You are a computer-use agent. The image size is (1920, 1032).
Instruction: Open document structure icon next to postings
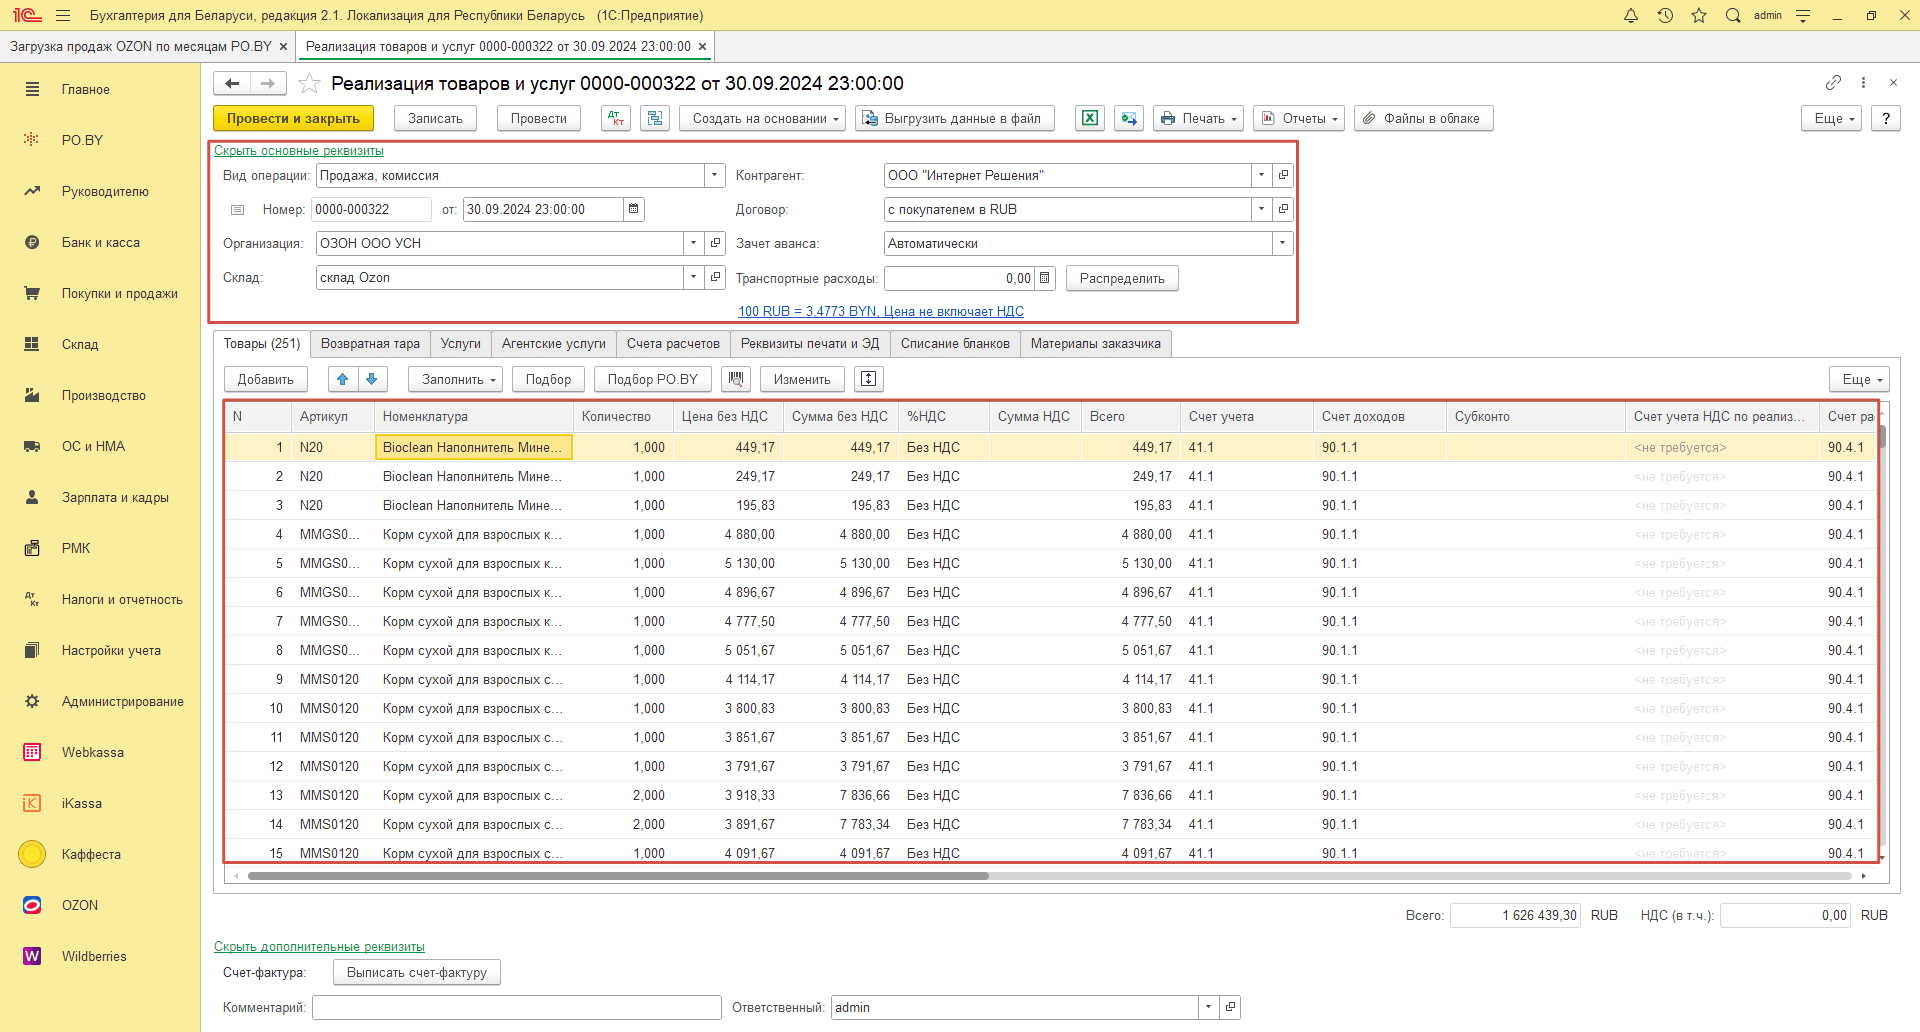point(655,118)
